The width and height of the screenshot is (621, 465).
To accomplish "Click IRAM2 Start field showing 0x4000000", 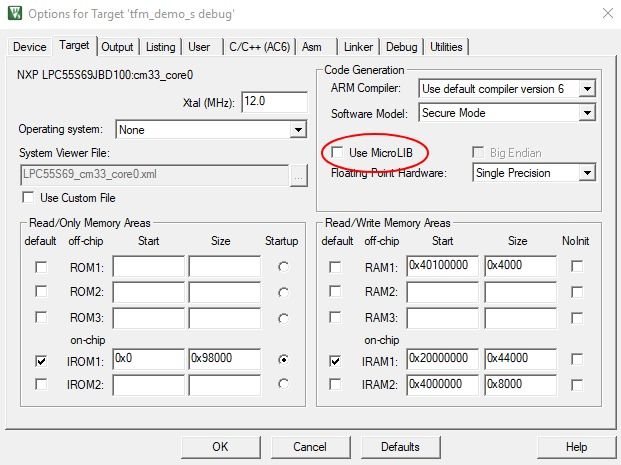I will 442,384.
